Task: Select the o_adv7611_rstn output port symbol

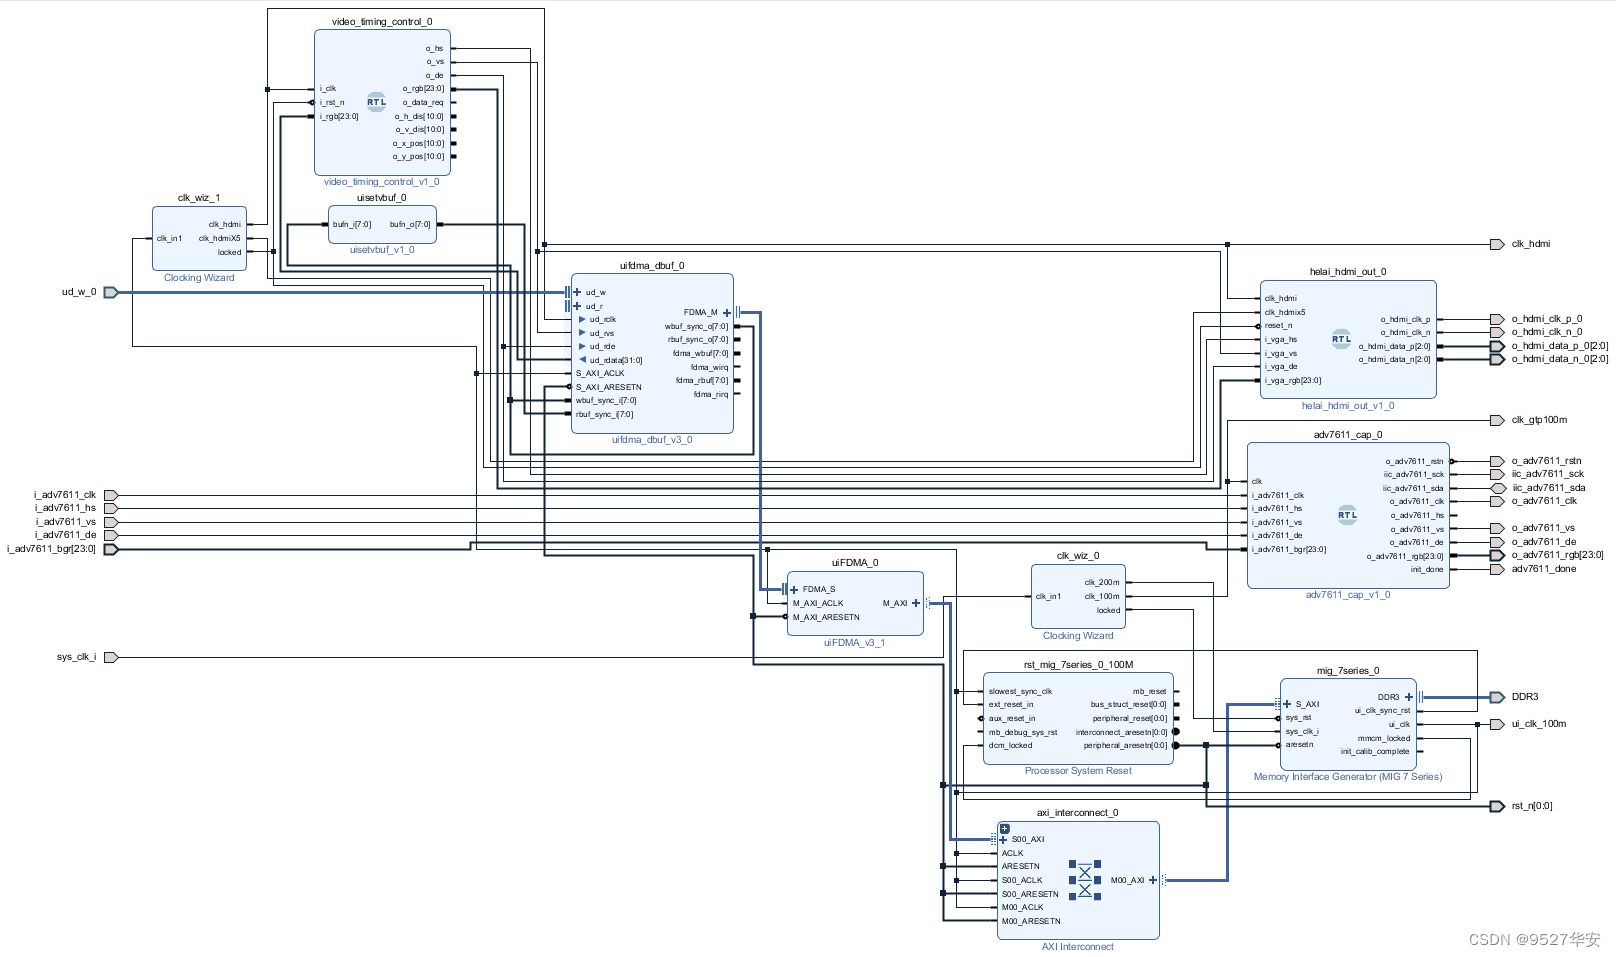Action: coord(1497,461)
